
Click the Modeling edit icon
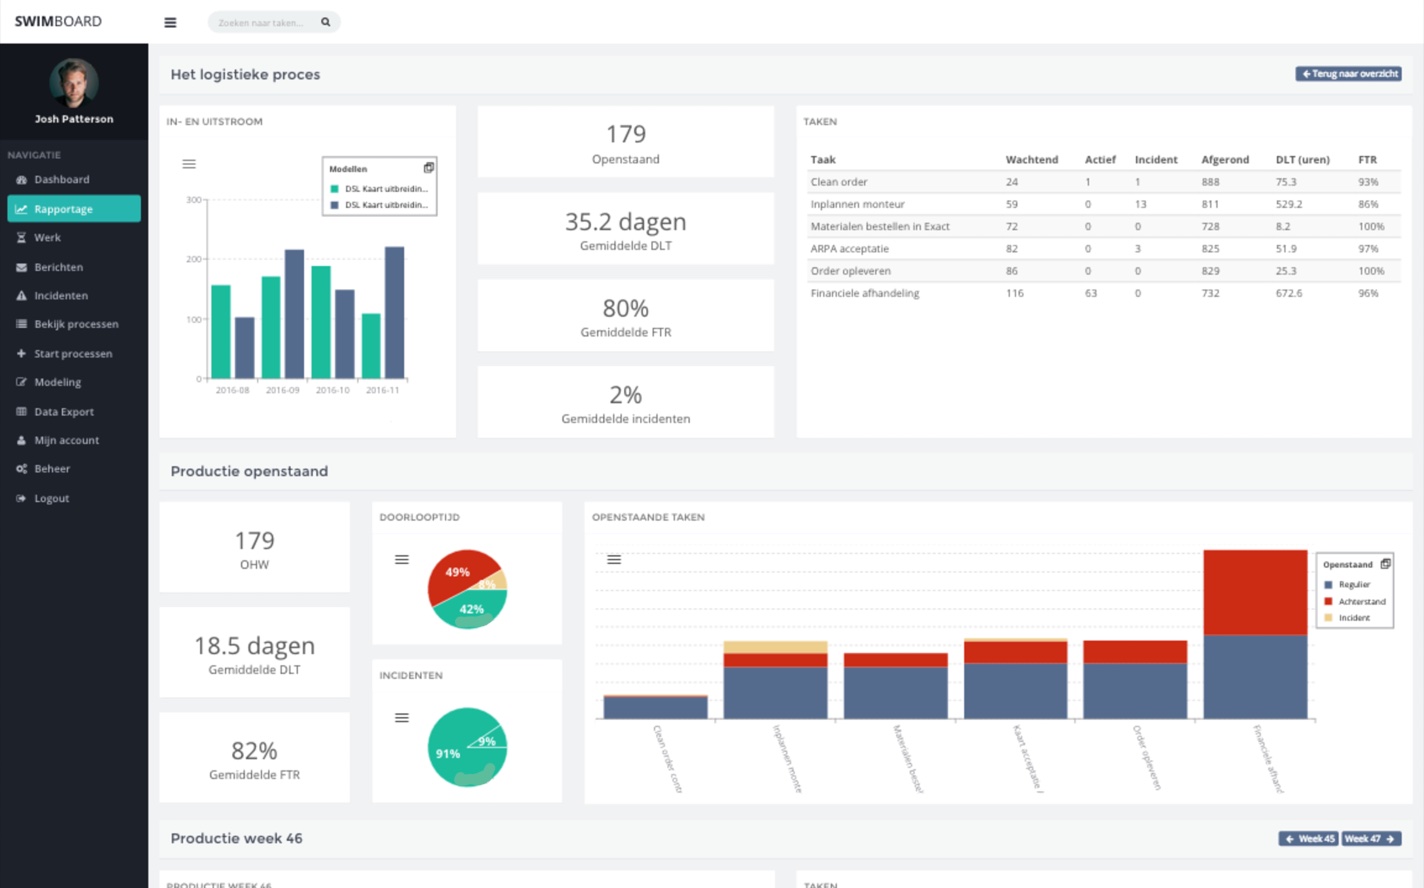[x=21, y=382]
